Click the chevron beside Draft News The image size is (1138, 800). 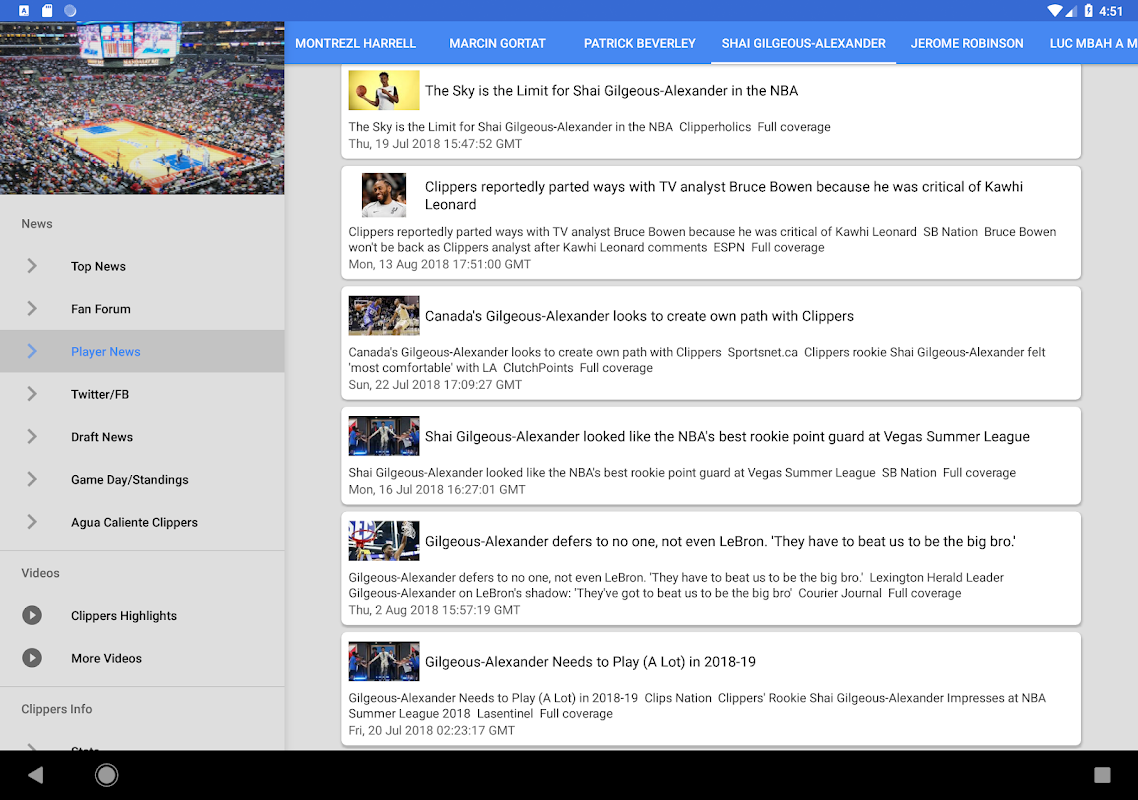(x=32, y=436)
